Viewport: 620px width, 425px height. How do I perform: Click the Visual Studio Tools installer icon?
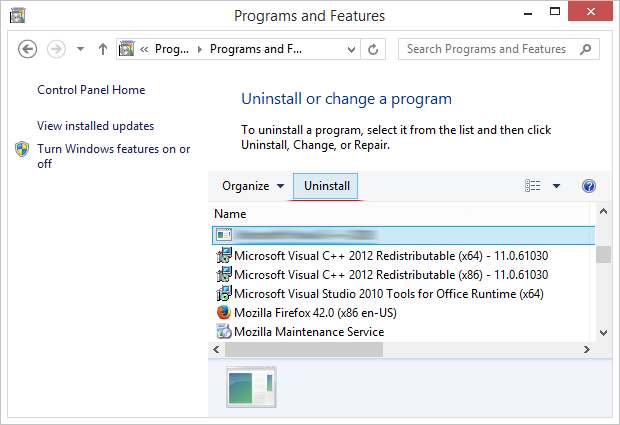click(224, 293)
